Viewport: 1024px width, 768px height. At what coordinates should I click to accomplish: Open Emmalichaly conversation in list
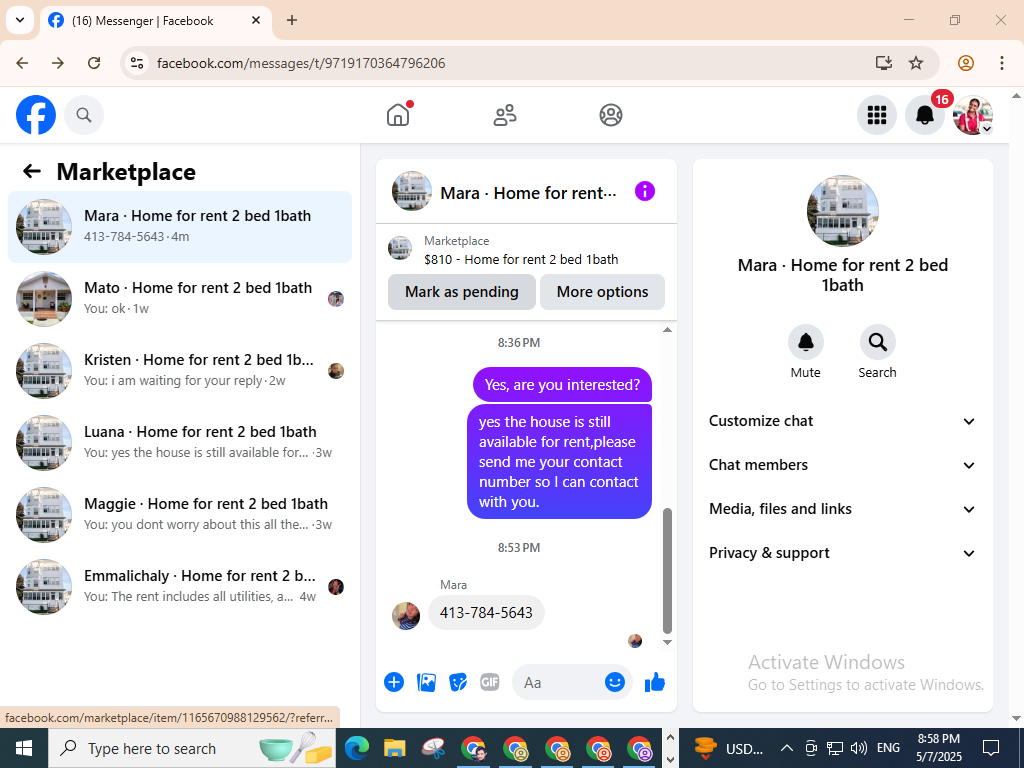point(180,586)
